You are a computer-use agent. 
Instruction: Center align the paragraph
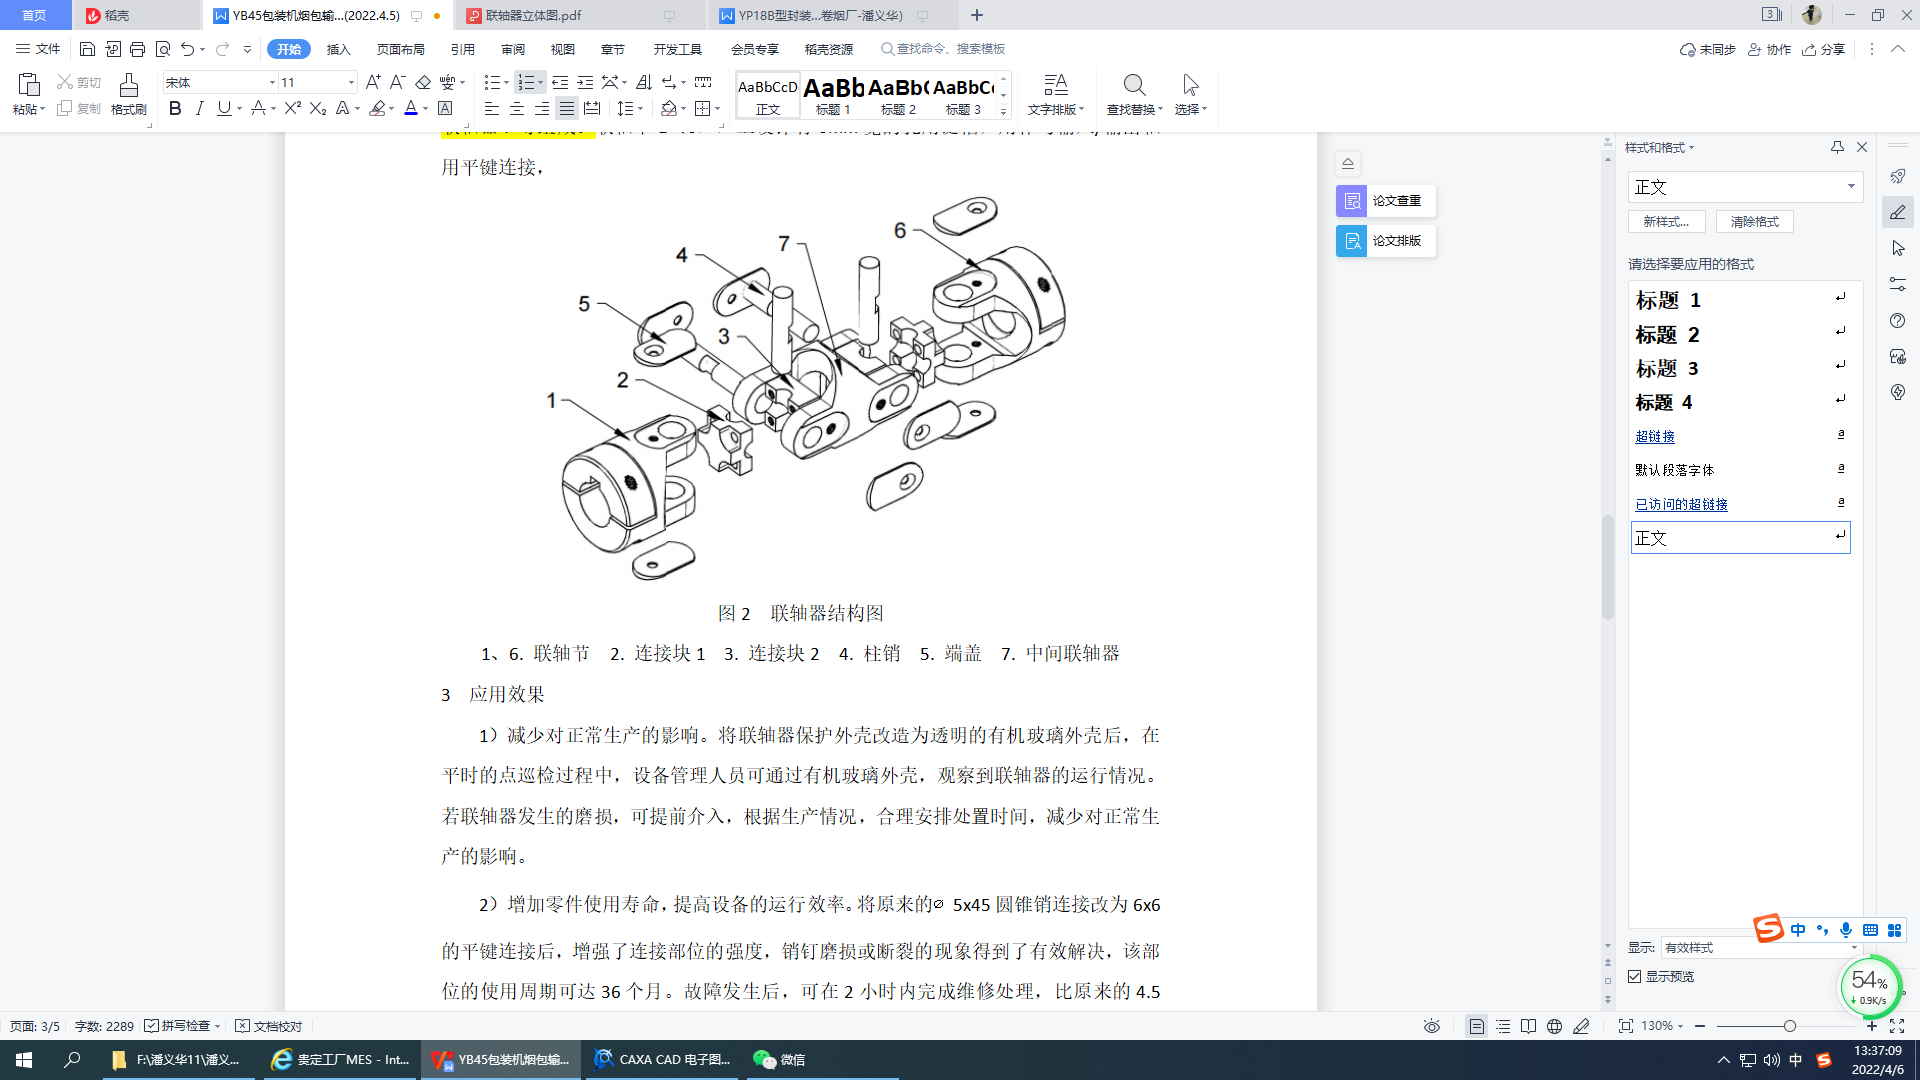pyautogui.click(x=517, y=108)
